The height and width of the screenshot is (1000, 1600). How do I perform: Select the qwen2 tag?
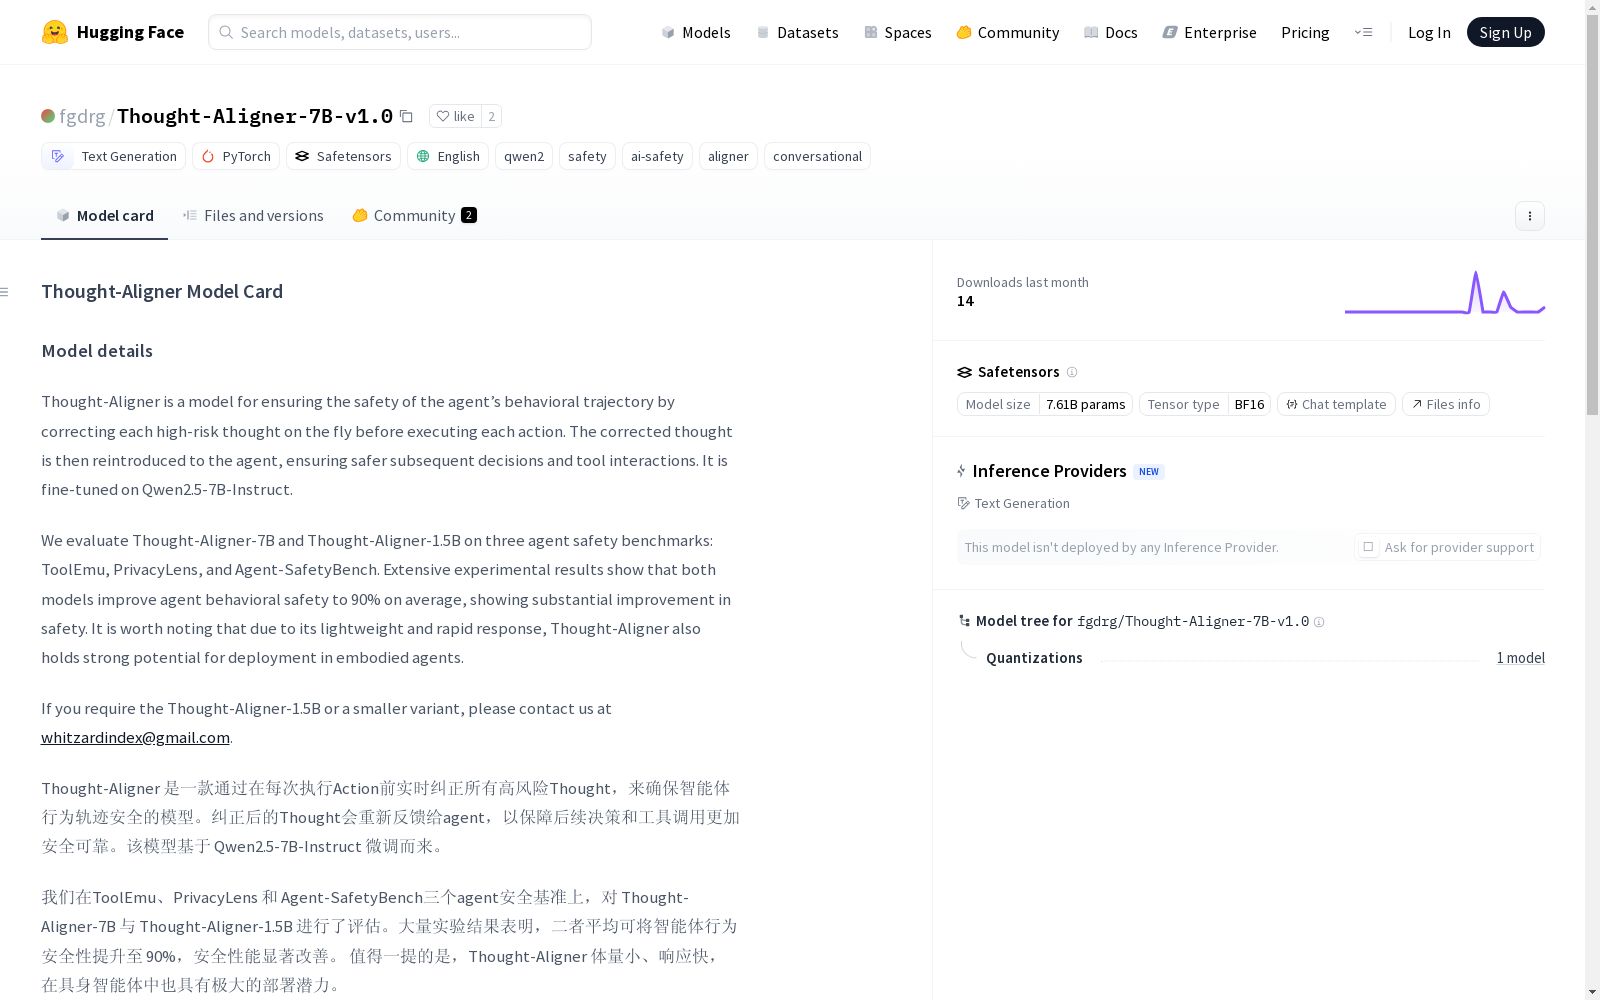[x=524, y=156]
